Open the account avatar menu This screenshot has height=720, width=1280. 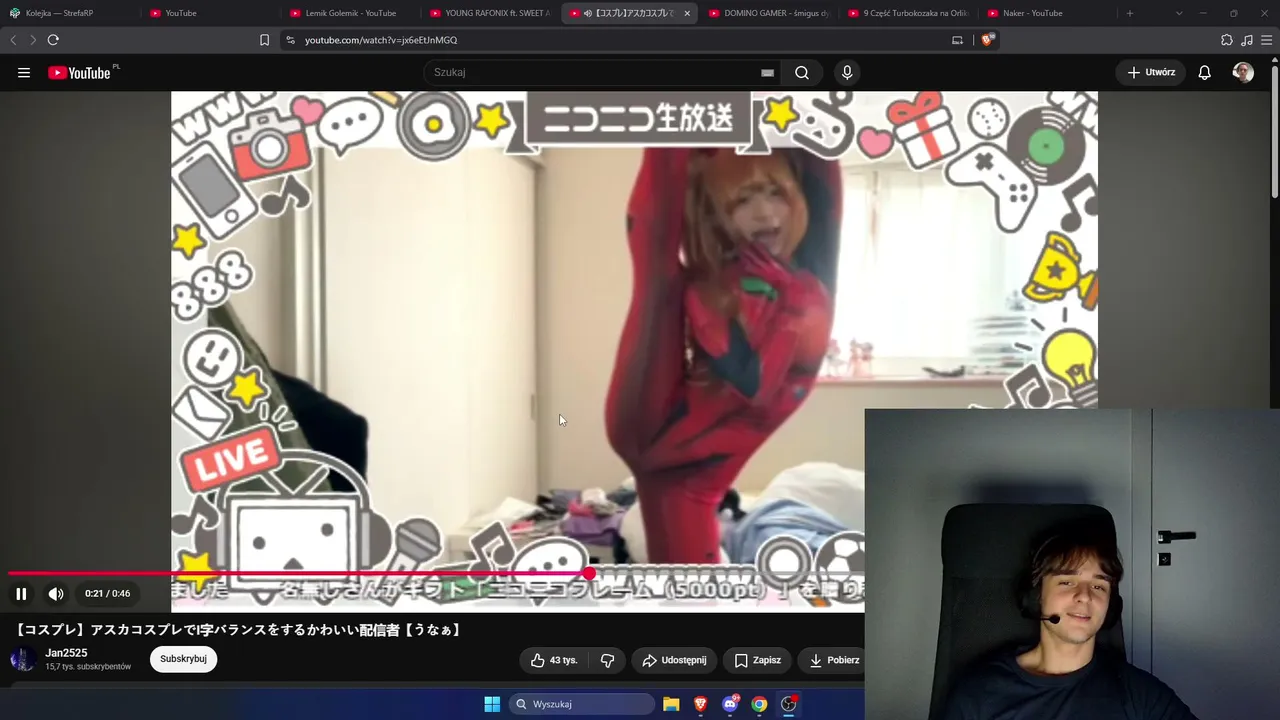[1243, 72]
